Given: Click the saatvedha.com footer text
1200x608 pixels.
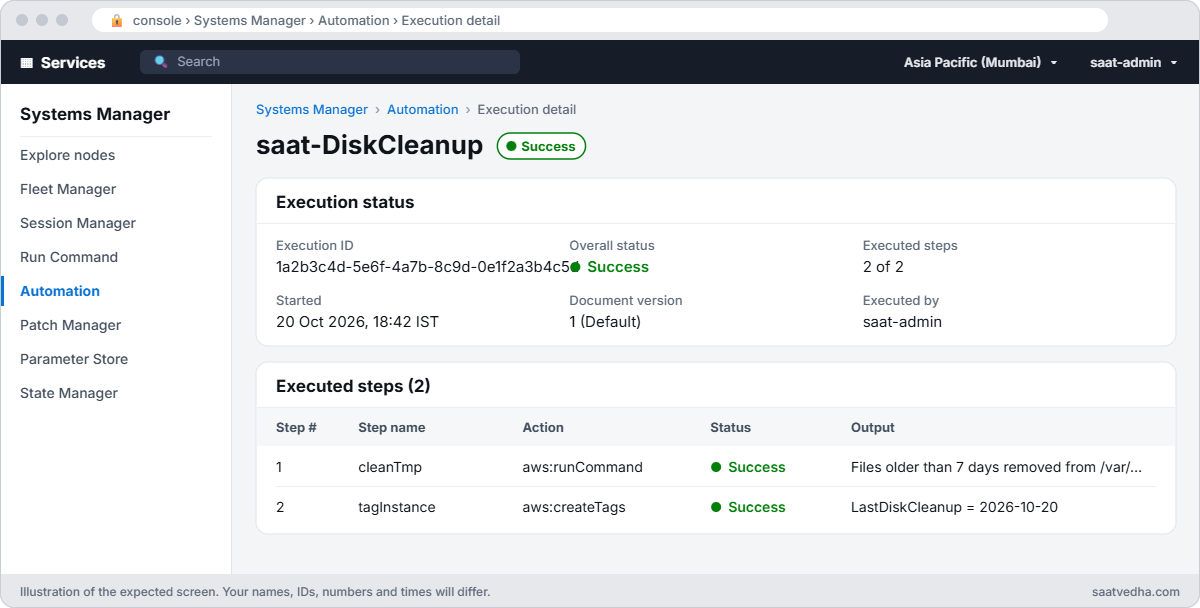Looking at the screenshot, I should tap(1136, 592).
